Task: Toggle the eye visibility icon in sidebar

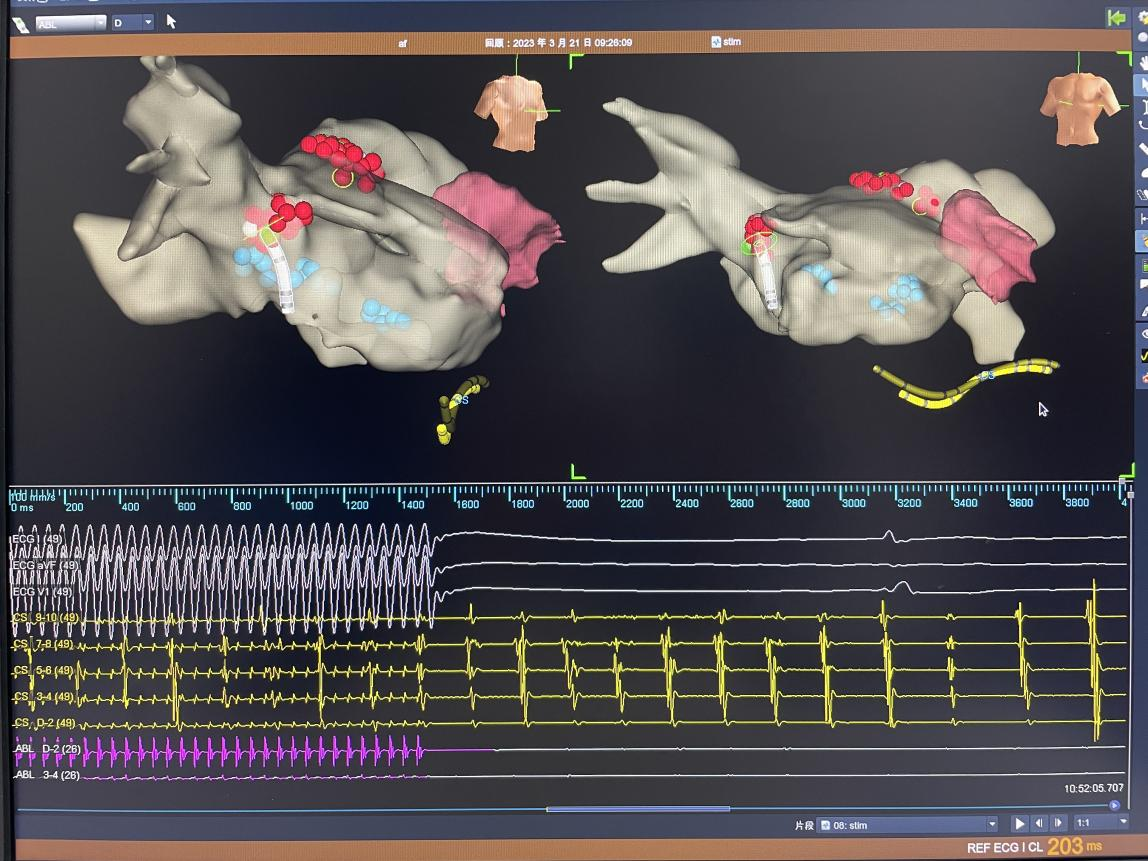Action: 1143,333
